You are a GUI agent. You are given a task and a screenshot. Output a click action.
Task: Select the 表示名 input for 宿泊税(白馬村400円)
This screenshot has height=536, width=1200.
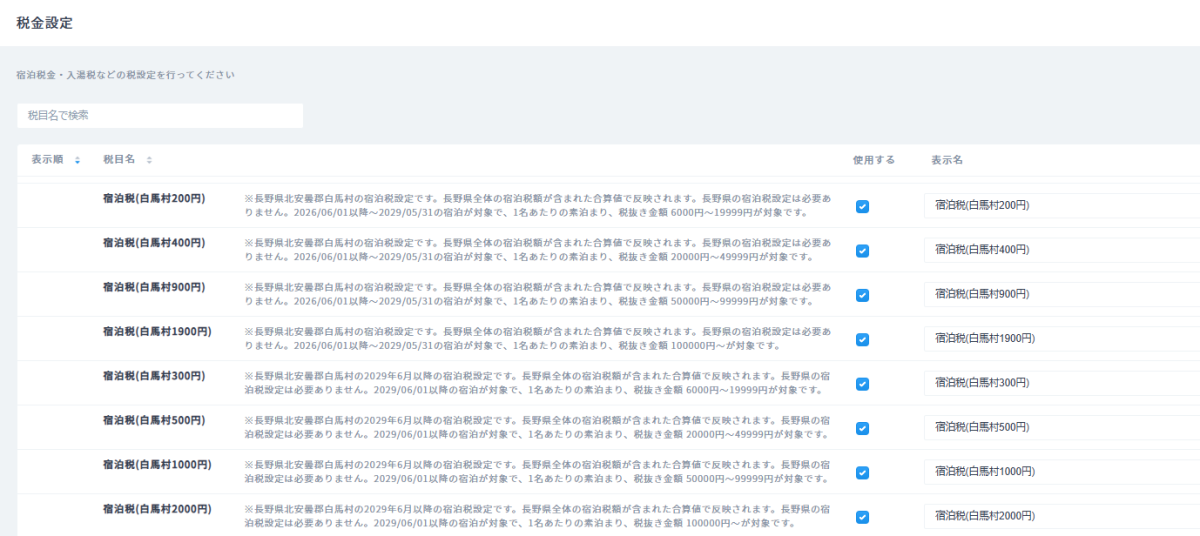tap(1060, 250)
